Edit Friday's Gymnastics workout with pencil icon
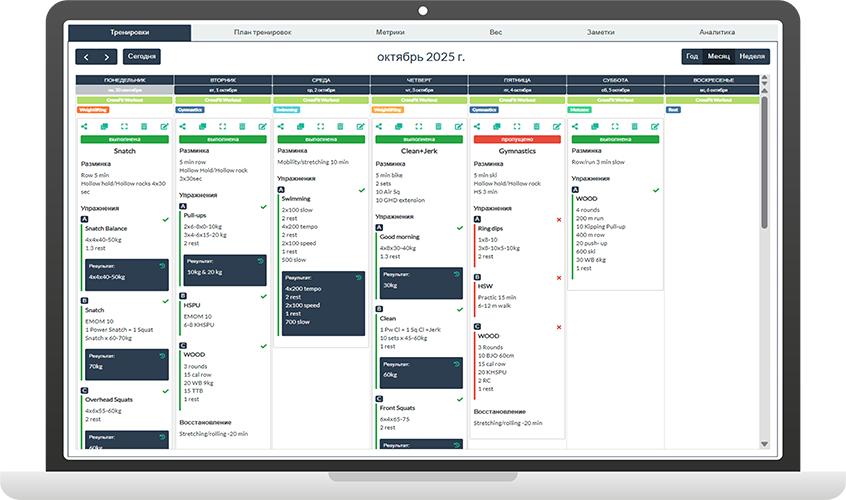This screenshot has height=500, width=846. [556, 127]
